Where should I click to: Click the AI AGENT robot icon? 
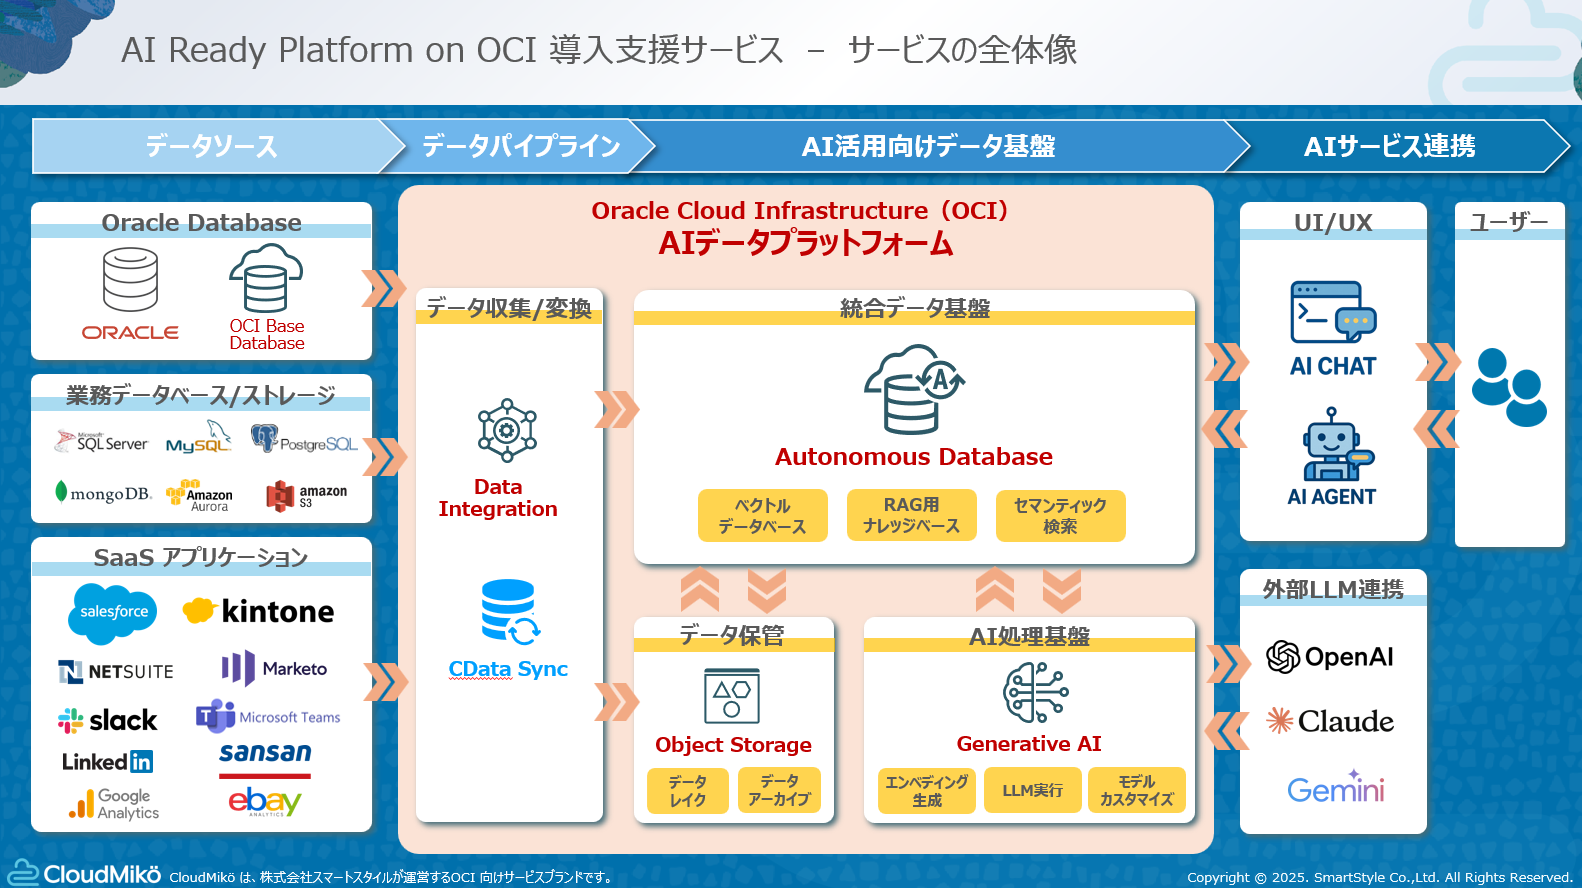coord(1333,444)
